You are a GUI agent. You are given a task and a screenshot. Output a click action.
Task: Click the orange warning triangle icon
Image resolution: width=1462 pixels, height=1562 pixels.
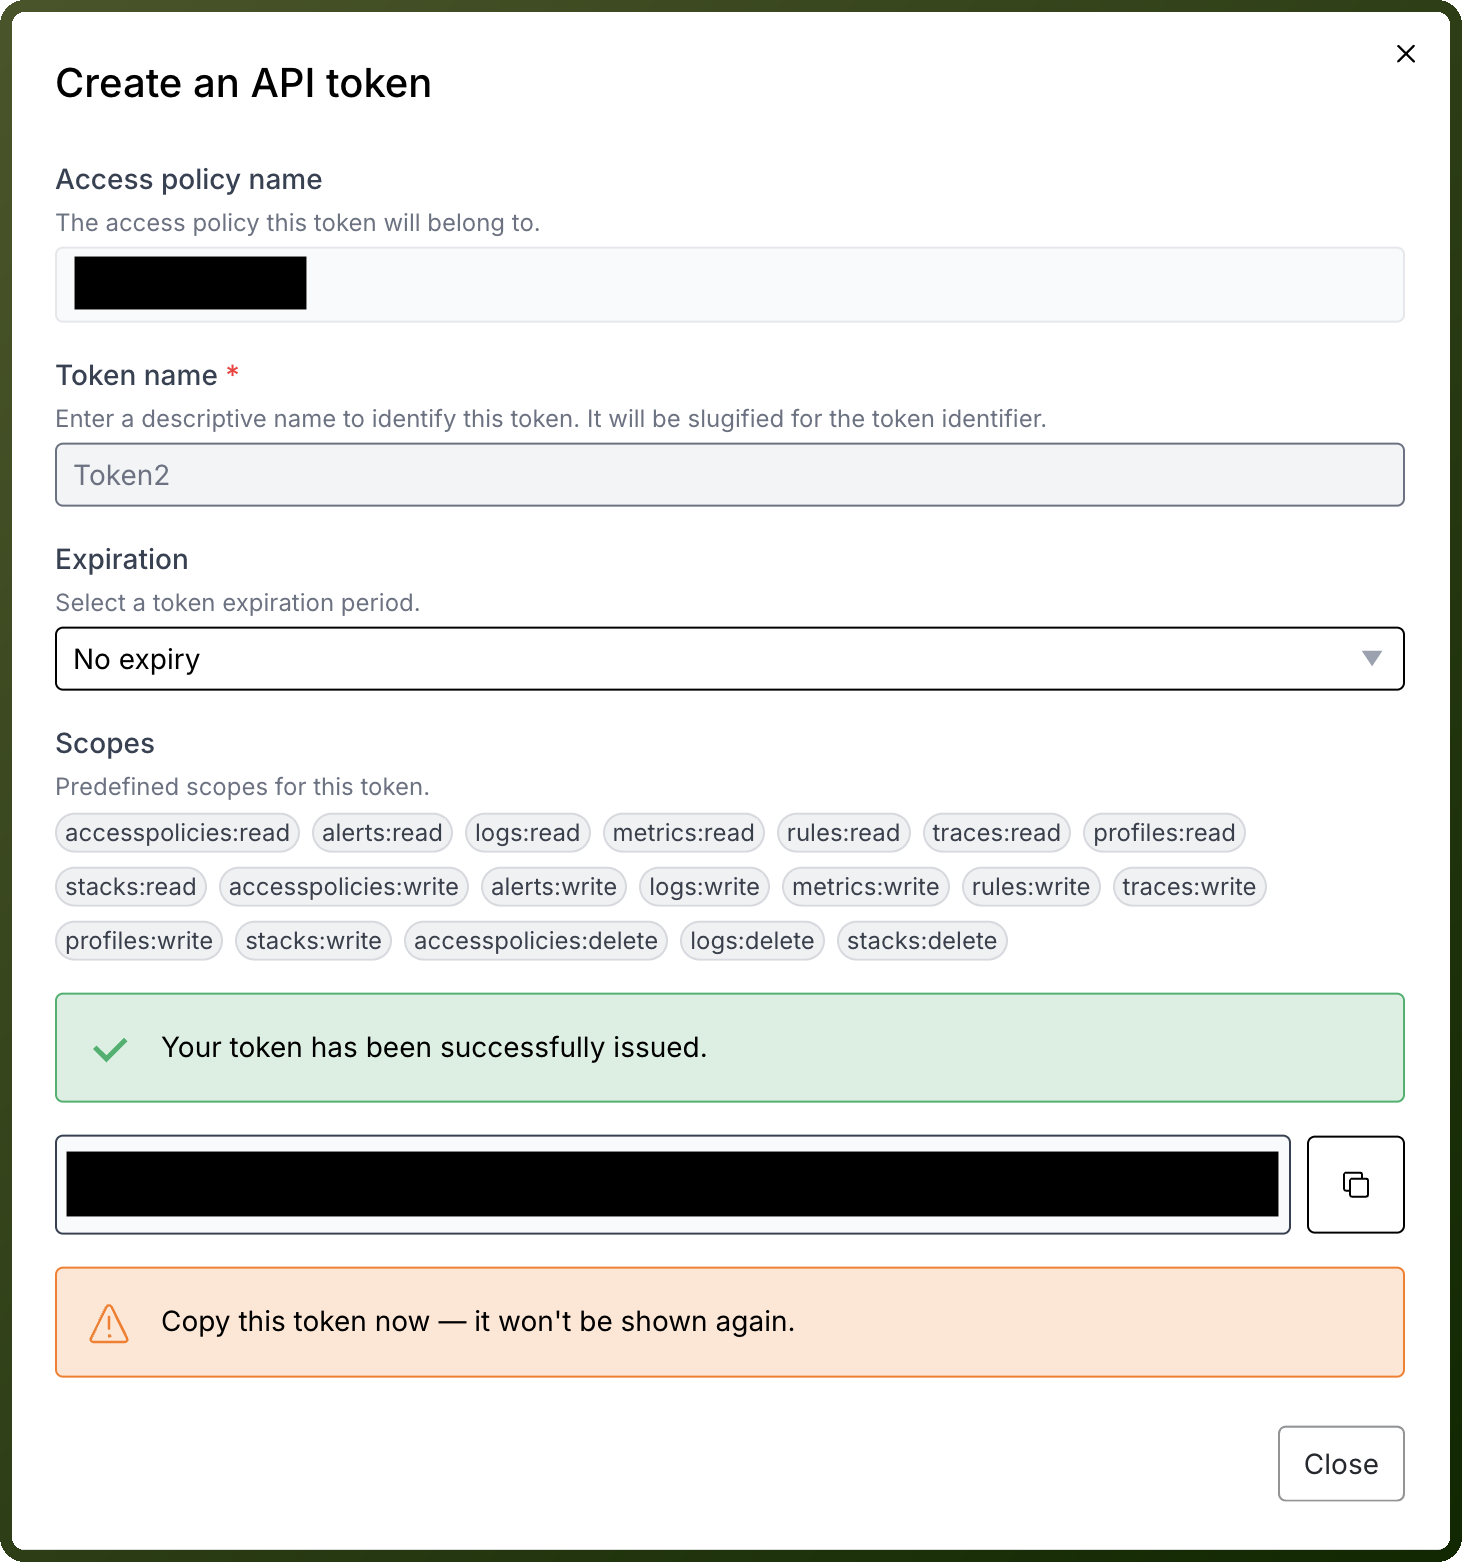click(x=109, y=1322)
